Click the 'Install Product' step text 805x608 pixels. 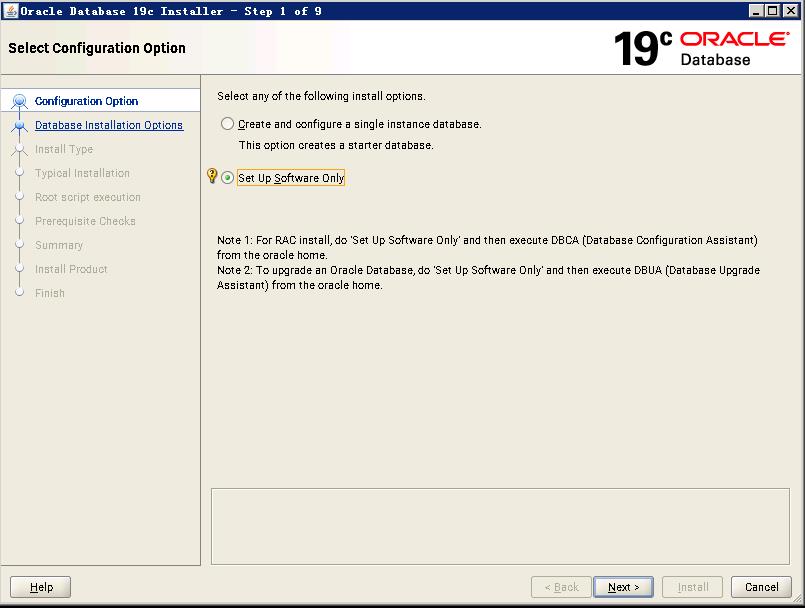[71, 269]
